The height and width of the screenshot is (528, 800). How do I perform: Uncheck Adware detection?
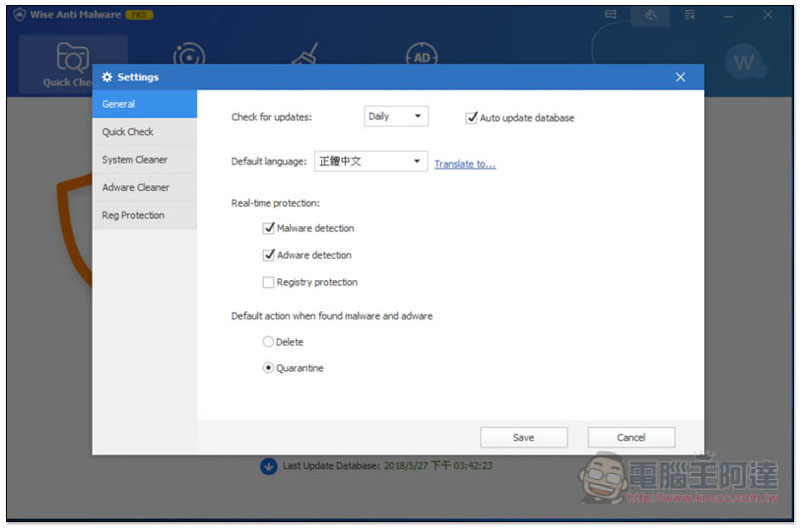tap(268, 255)
